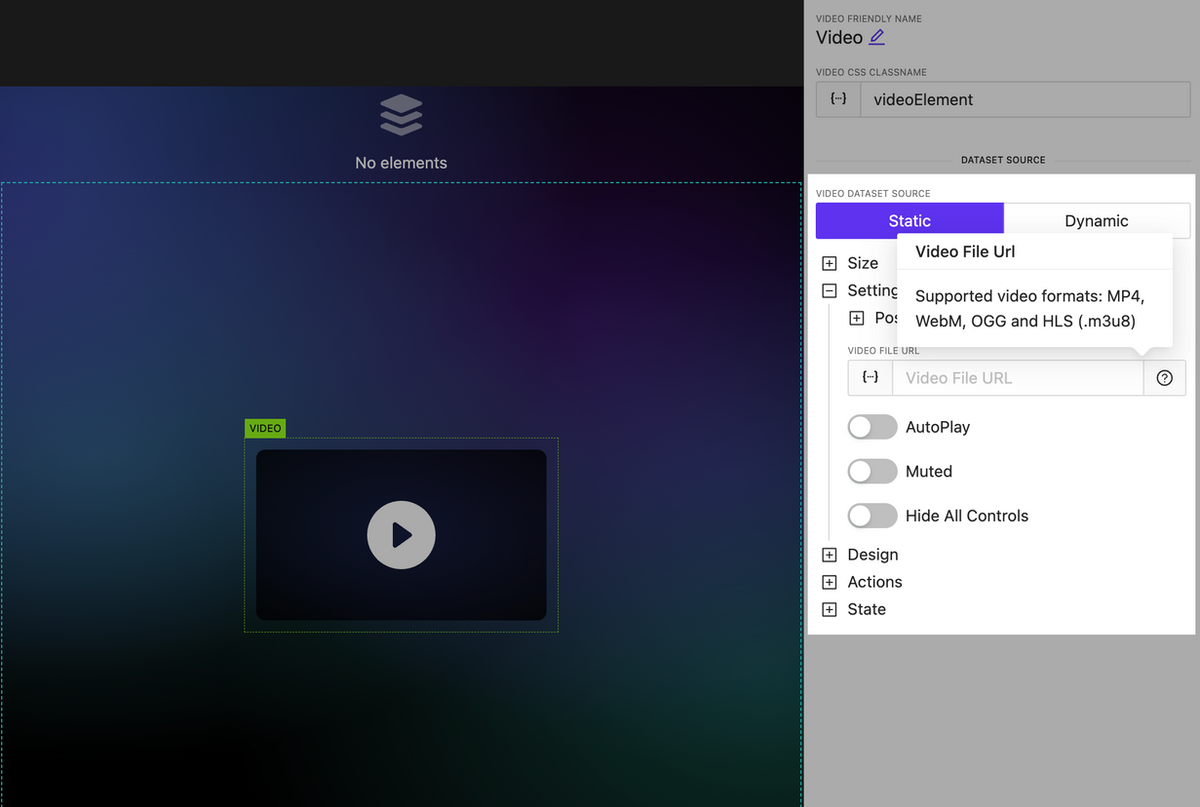
Task: Click the play icon on the video preview
Action: pos(401,535)
